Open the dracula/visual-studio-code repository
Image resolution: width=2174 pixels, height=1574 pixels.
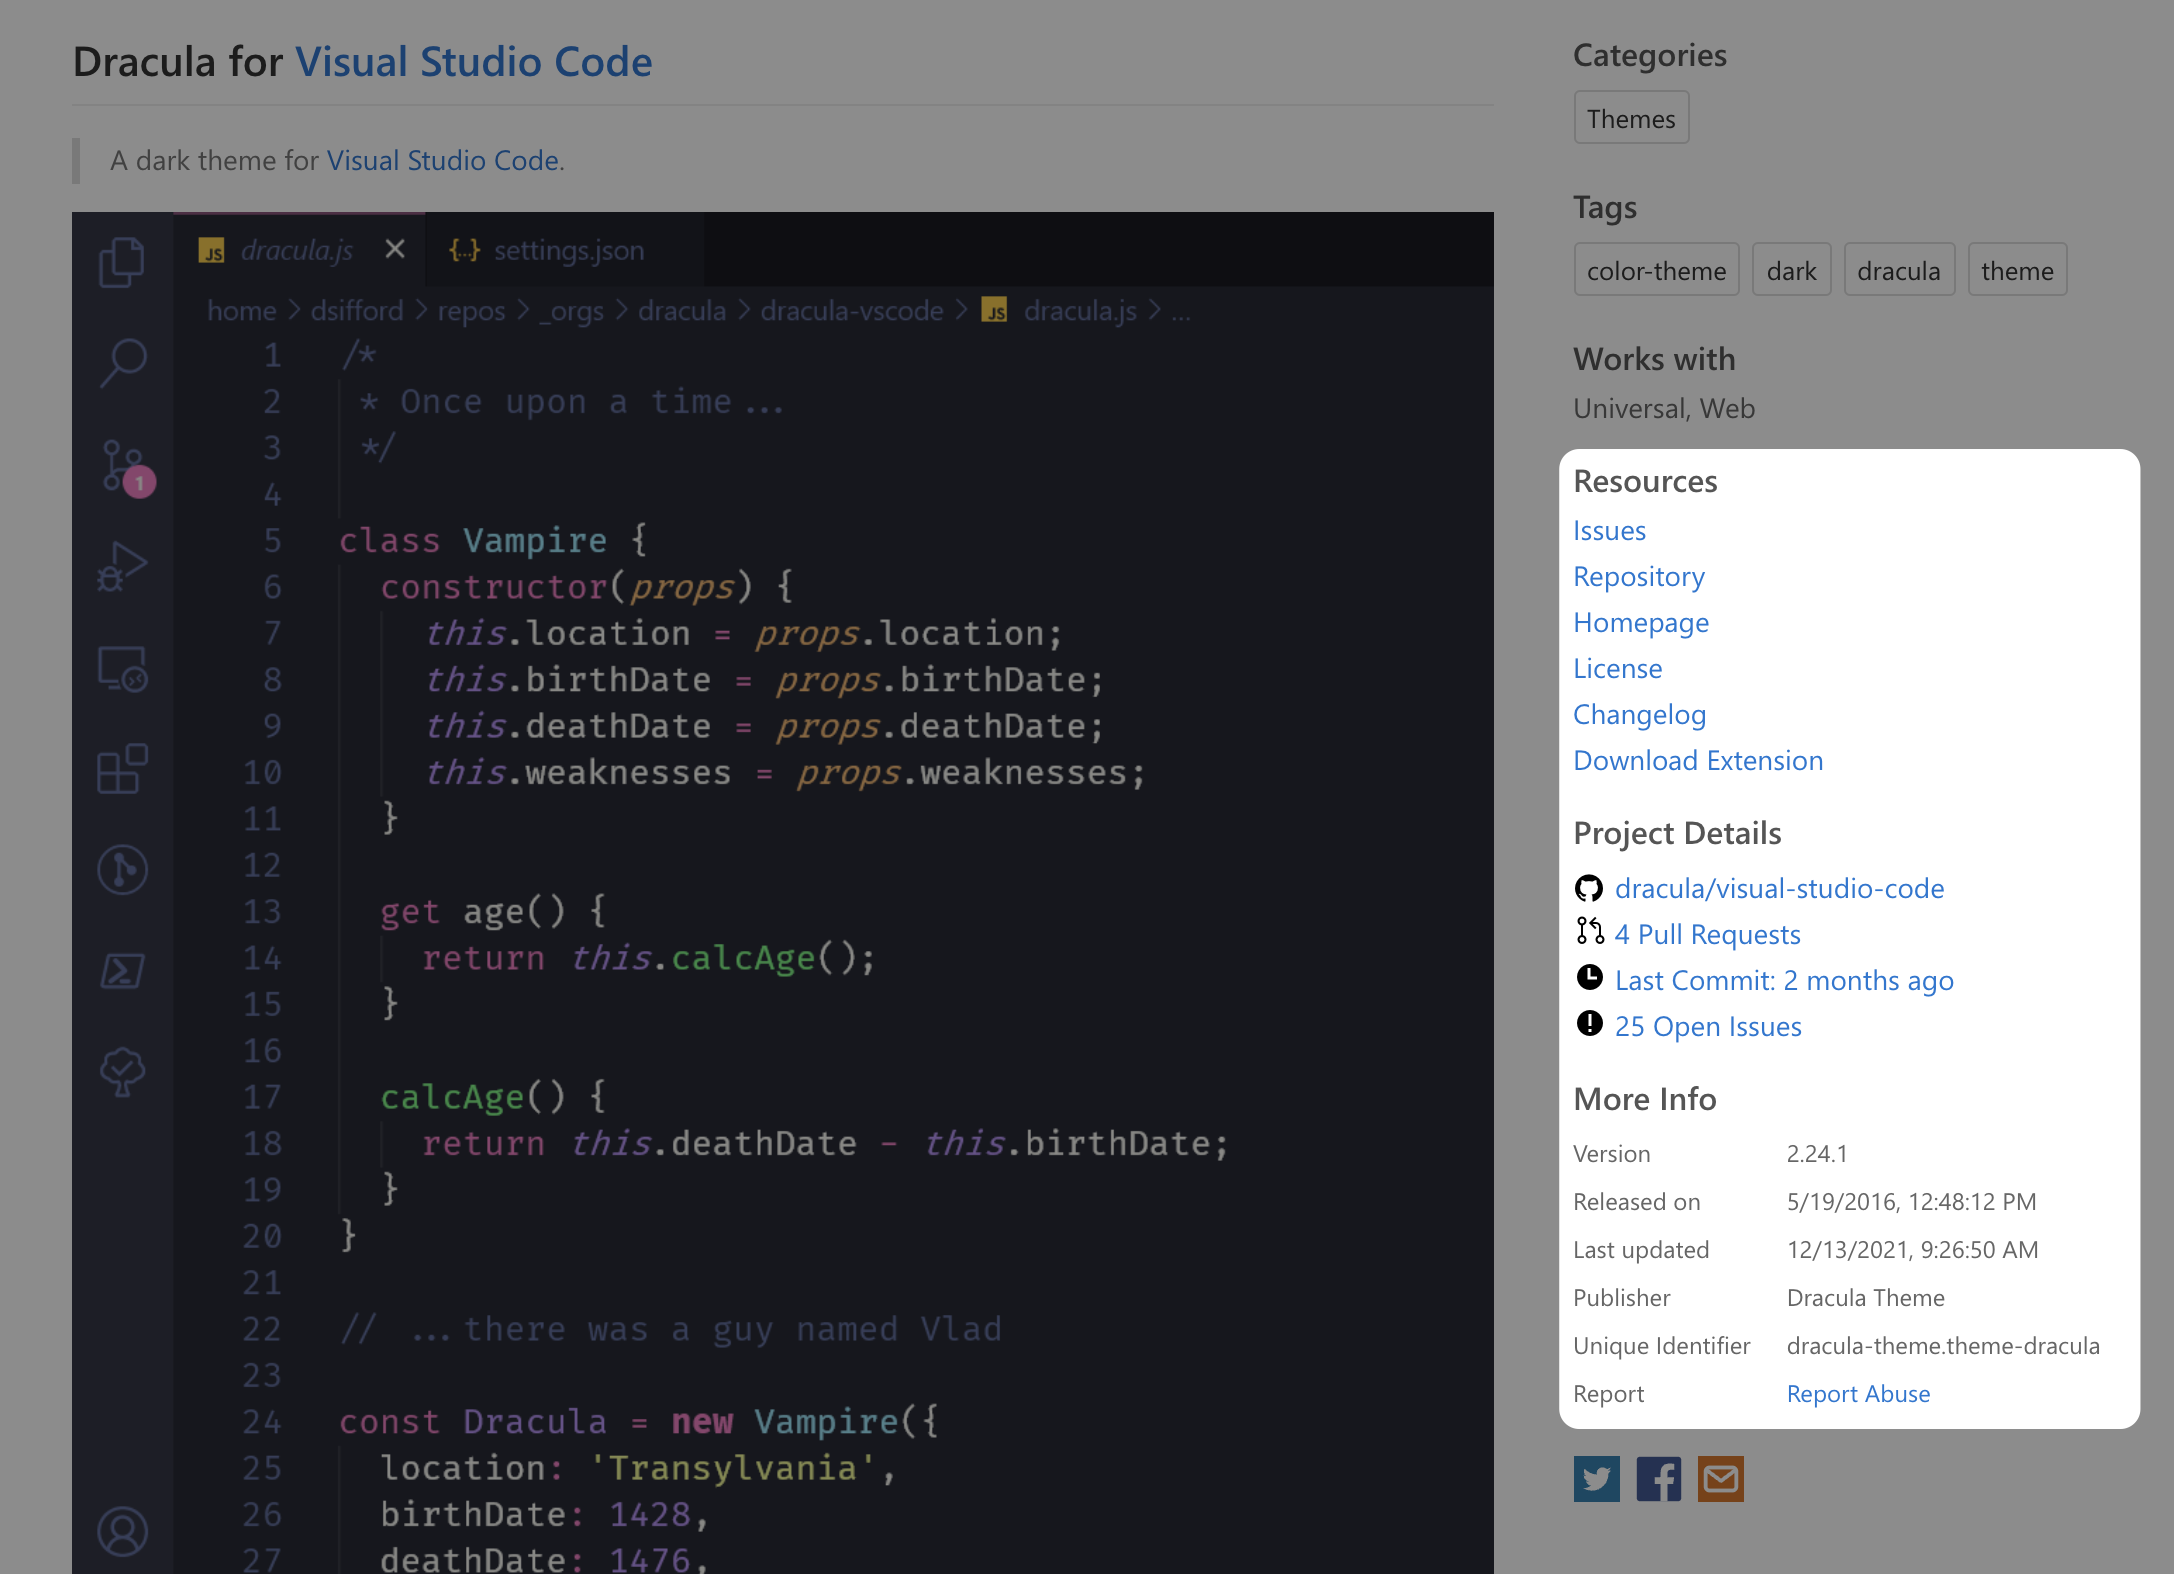pos(1780,887)
